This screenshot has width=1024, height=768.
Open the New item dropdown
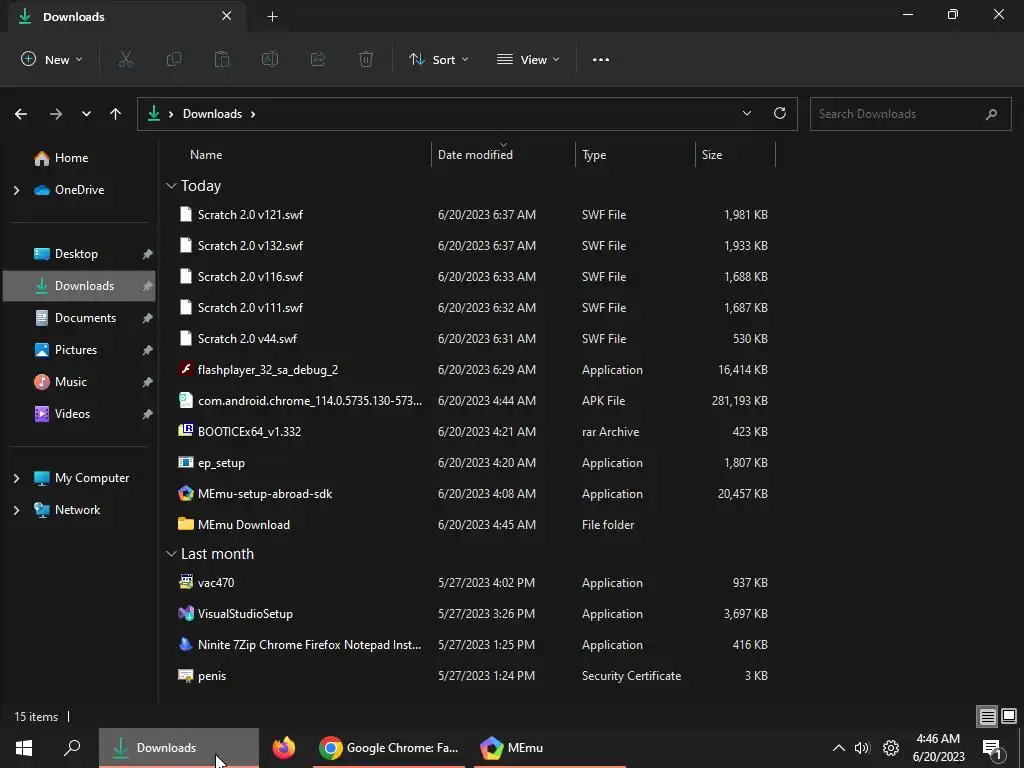click(x=52, y=59)
